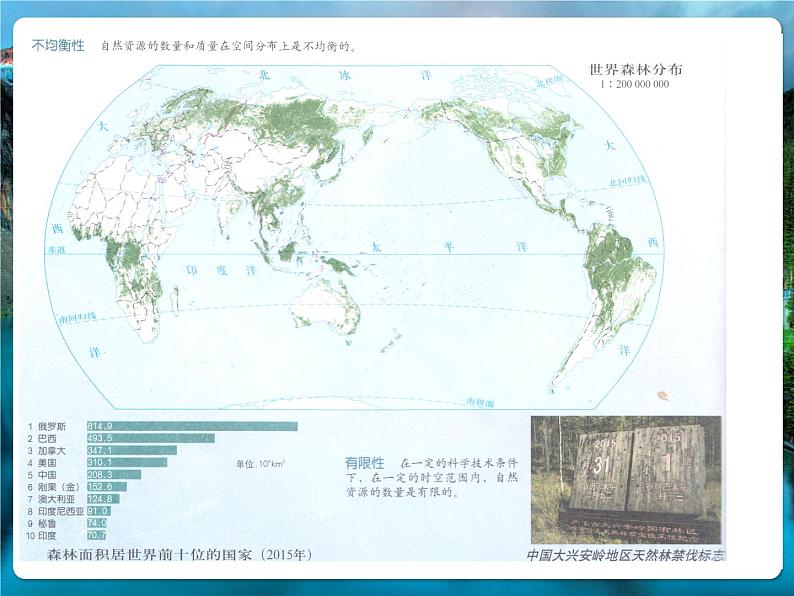This screenshot has width=794, height=596.
Task: Click the 印度 70.7 bar
Action: point(97,534)
